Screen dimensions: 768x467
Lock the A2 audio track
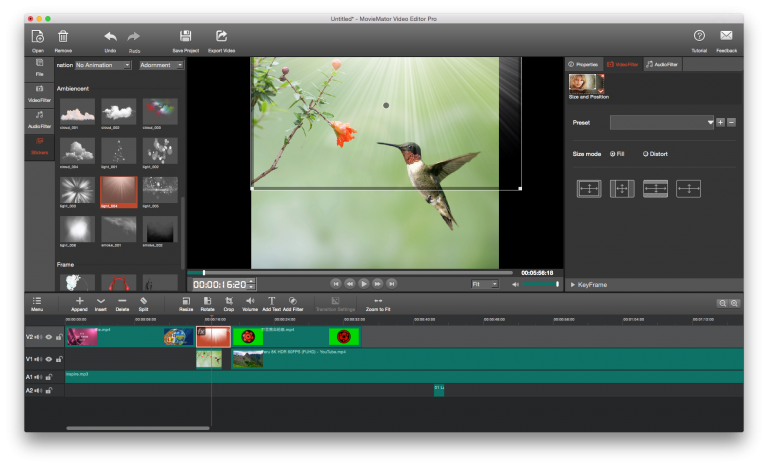[48, 391]
